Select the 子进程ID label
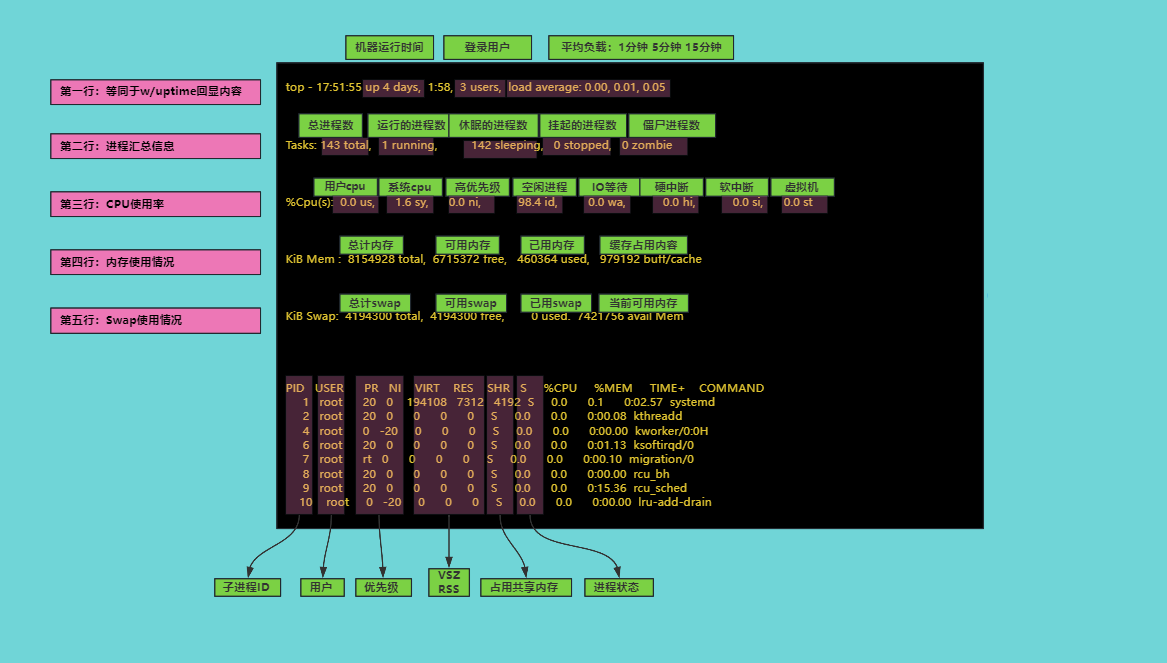The image size is (1167, 663). pyautogui.click(x=248, y=587)
